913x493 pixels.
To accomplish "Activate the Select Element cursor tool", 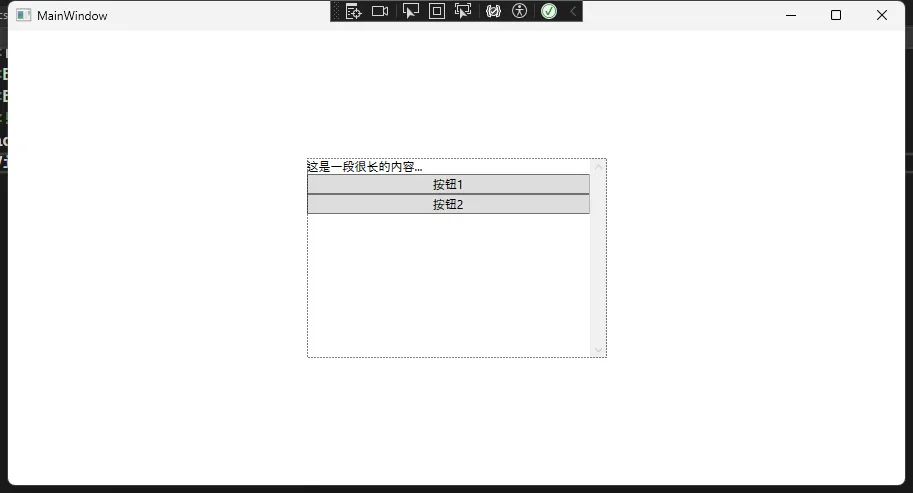I will (410, 11).
